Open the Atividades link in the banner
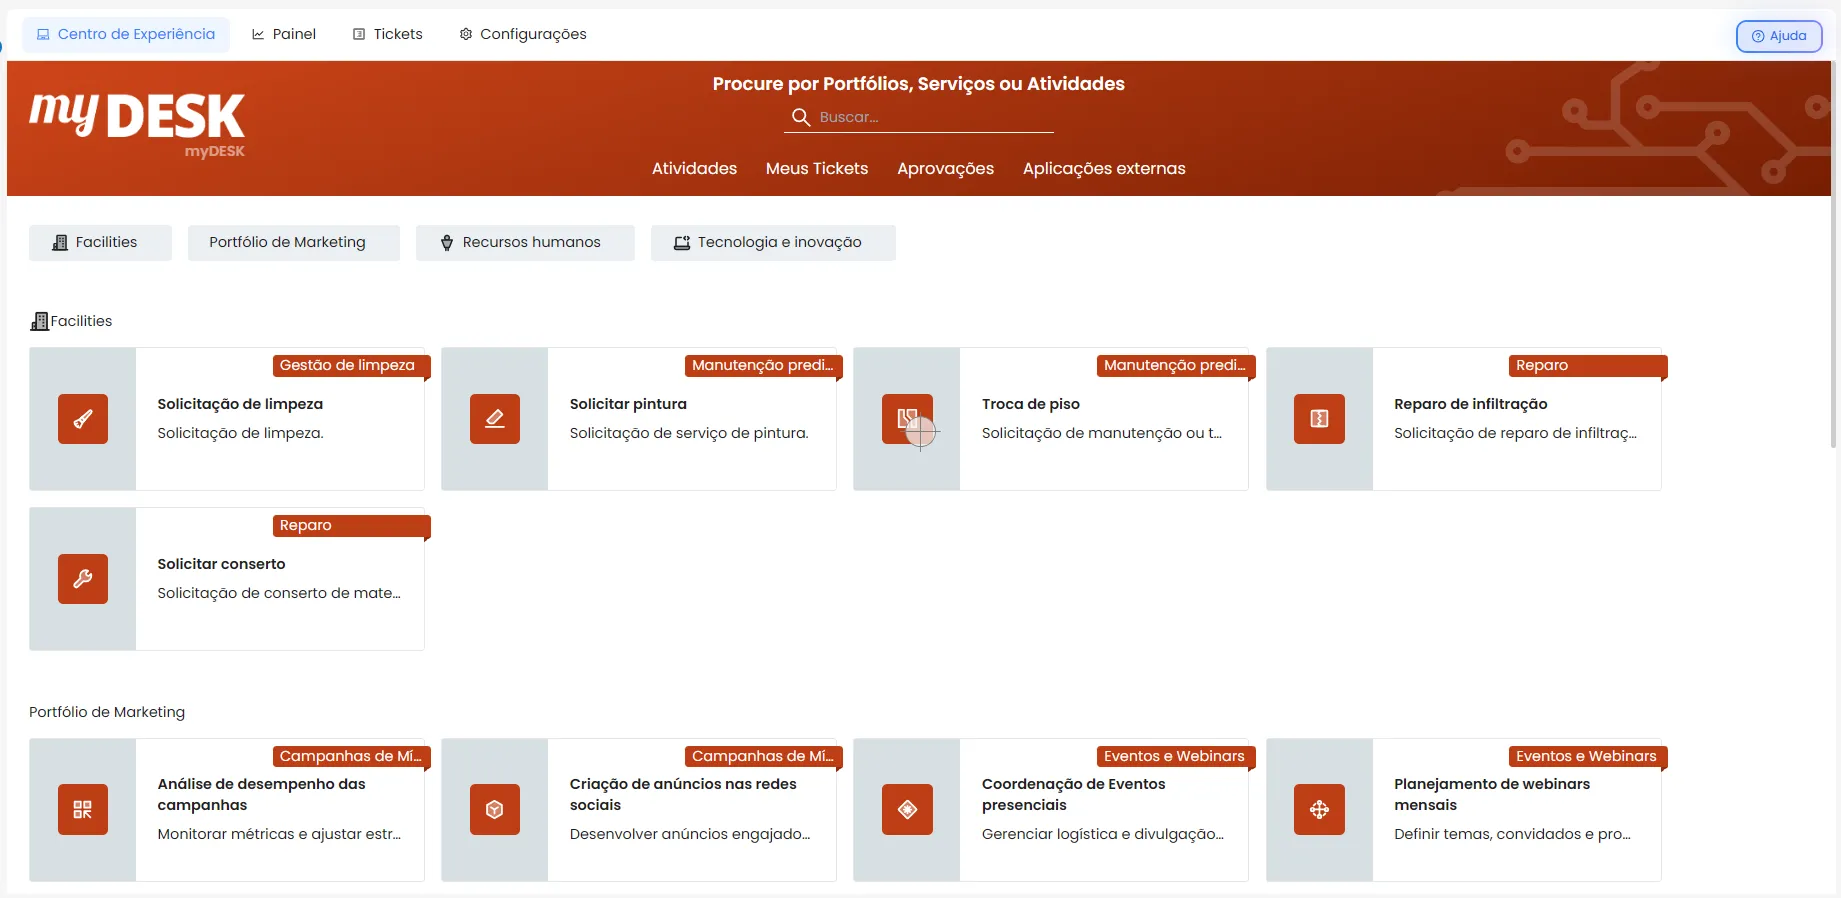Image resolution: width=1841 pixels, height=898 pixels. point(694,169)
